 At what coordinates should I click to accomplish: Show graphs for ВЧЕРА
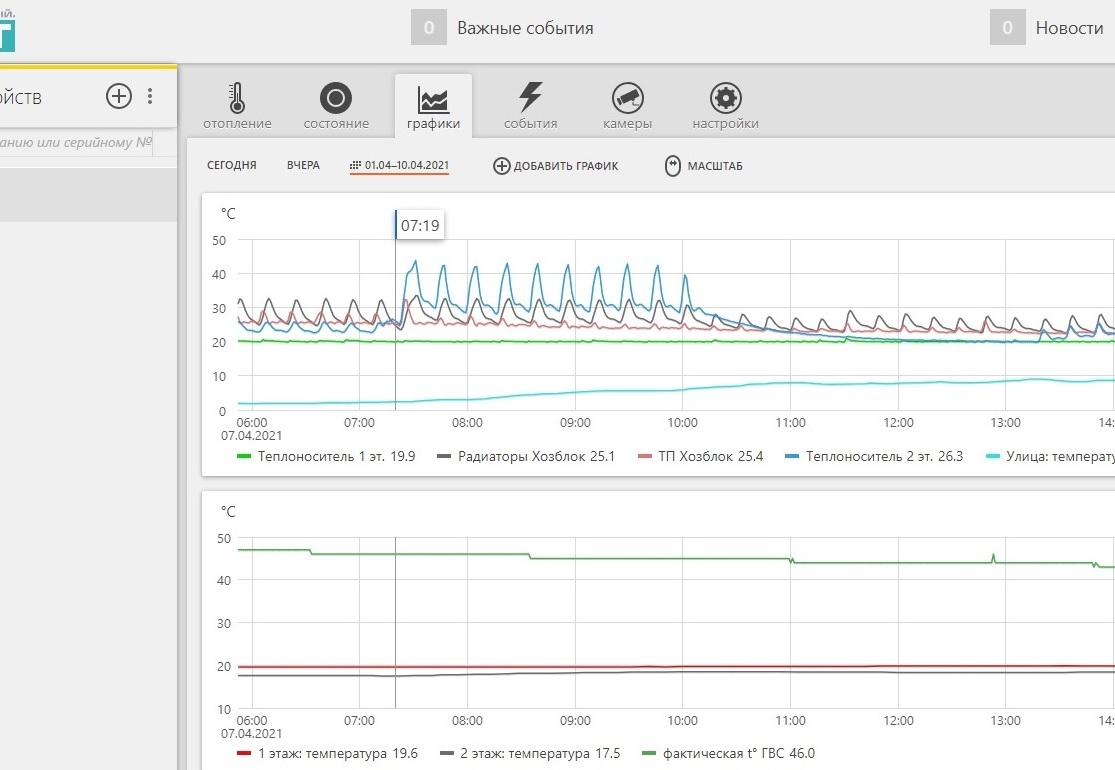303,165
